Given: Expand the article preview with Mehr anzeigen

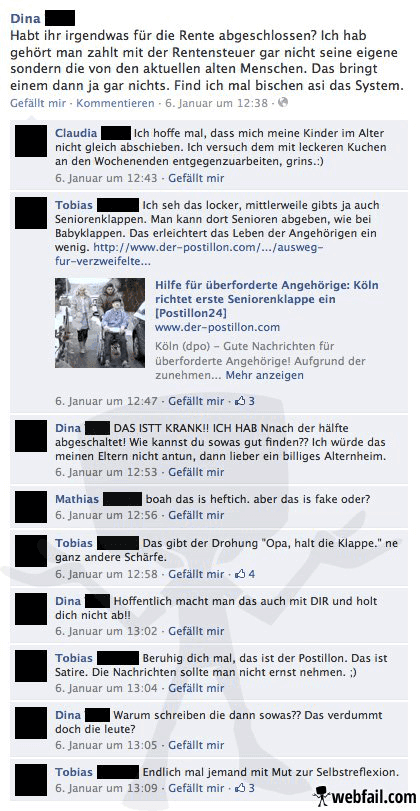Looking at the screenshot, I should pos(264,375).
